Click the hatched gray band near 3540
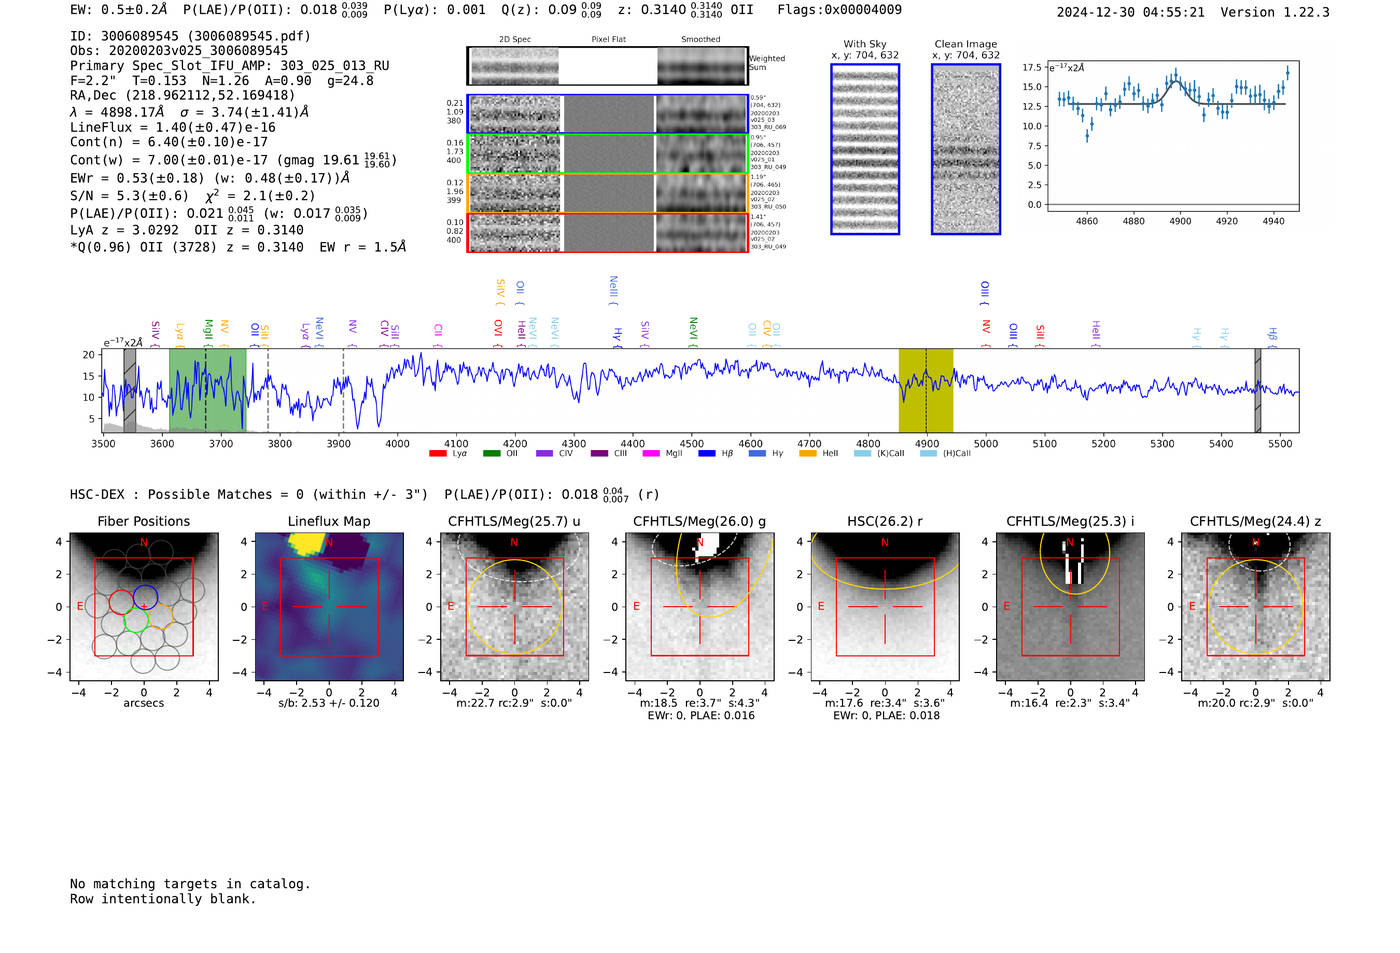The image size is (1400, 953). [x=130, y=390]
